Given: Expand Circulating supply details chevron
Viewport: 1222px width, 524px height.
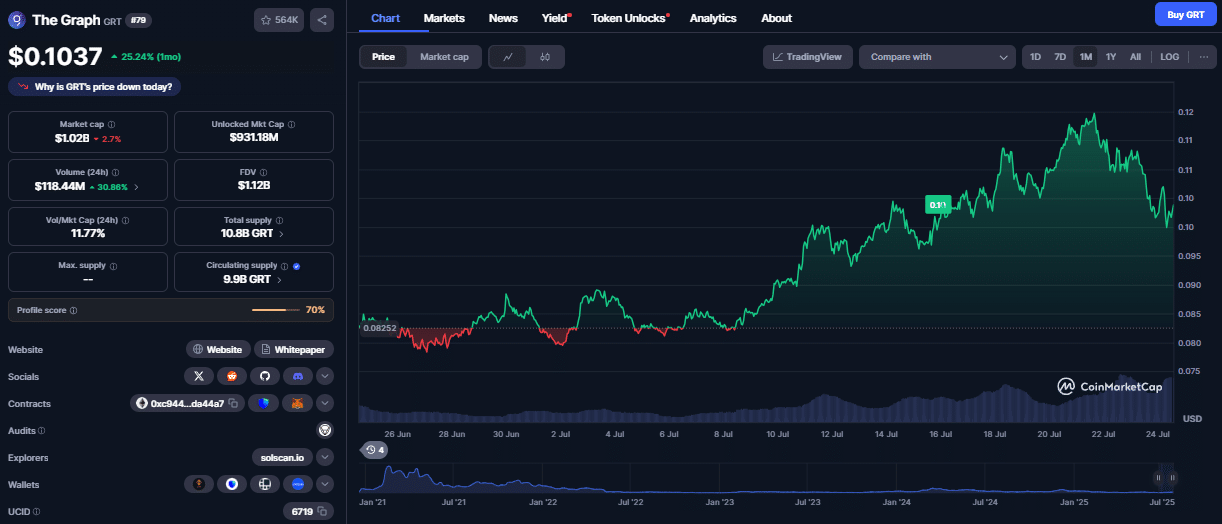Looking at the screenshot, I should [x=281, y=280].
